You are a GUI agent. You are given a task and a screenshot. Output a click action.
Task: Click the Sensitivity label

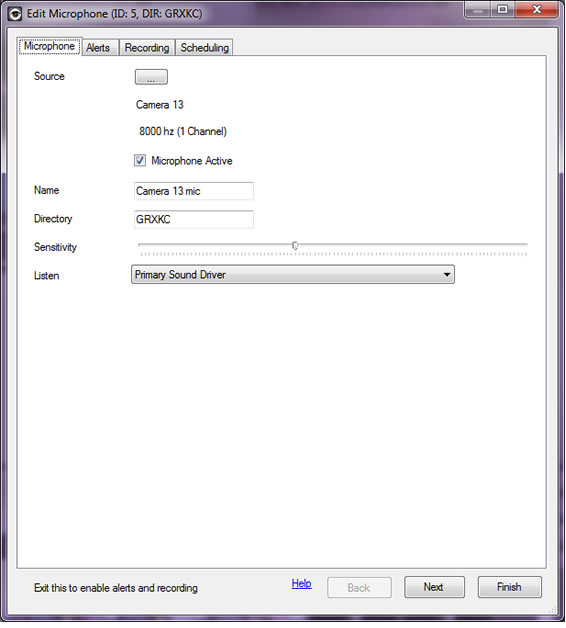[55, 247]
